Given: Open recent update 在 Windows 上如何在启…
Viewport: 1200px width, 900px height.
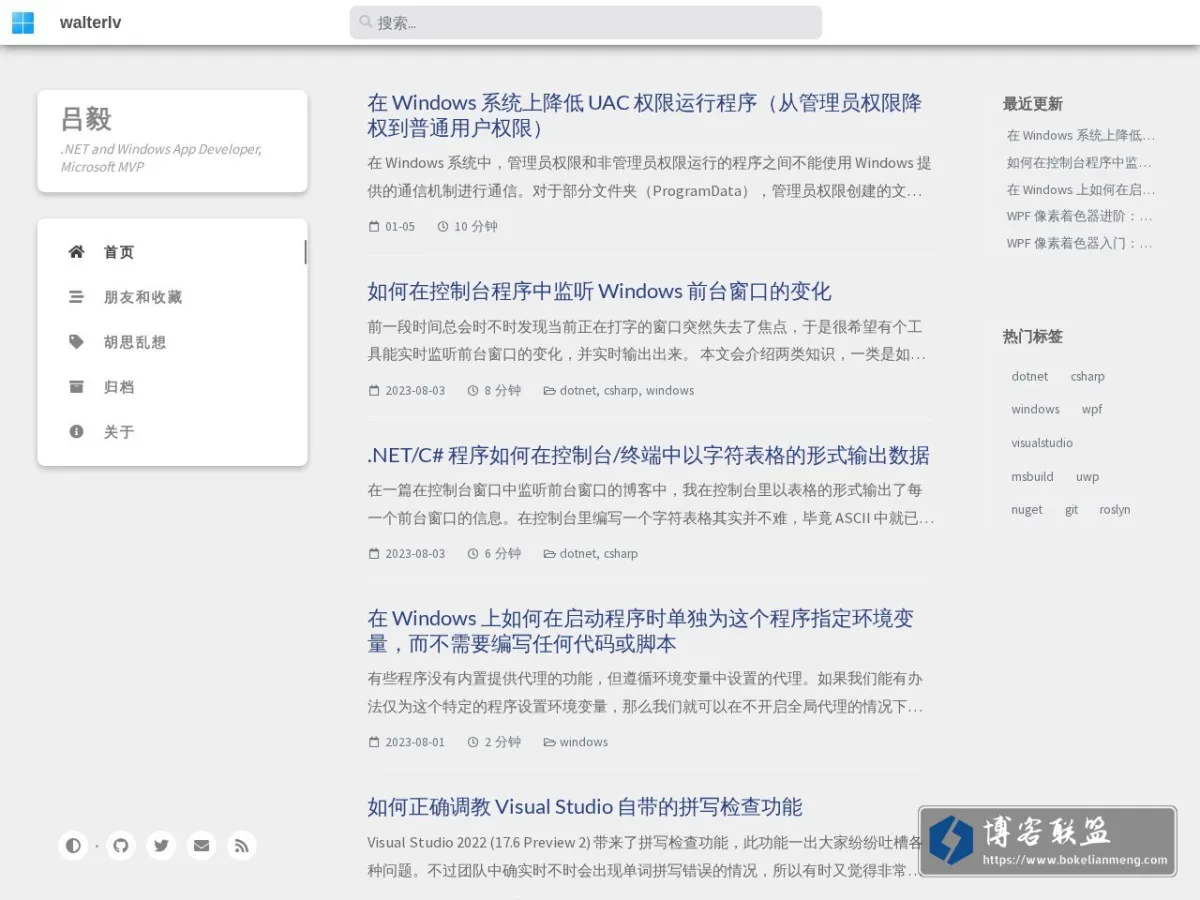Looking at the screenshot, I should tap(1081, 190).
